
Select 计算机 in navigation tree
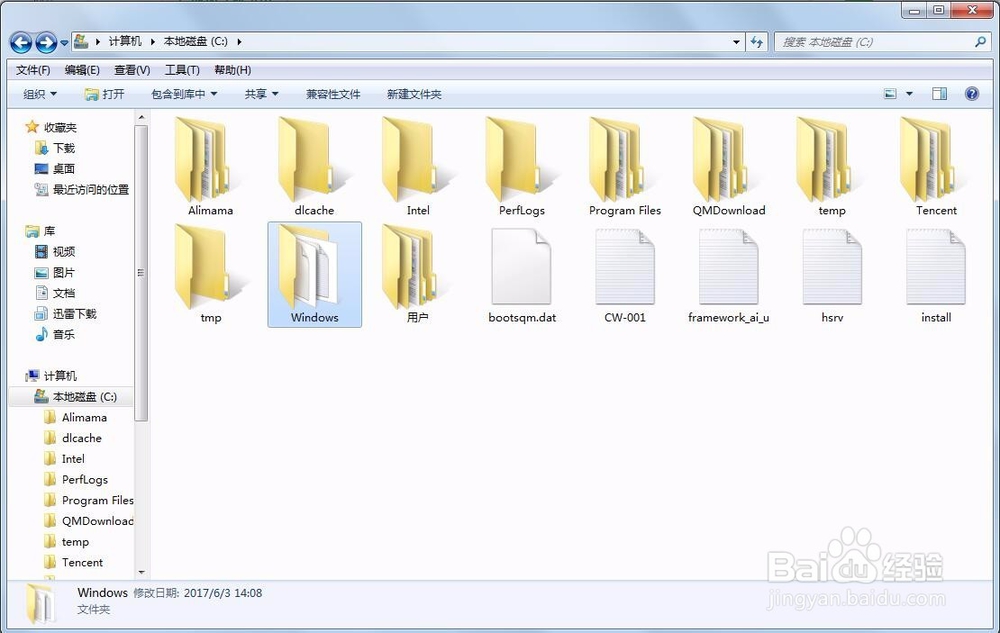(x=60, y=376)
